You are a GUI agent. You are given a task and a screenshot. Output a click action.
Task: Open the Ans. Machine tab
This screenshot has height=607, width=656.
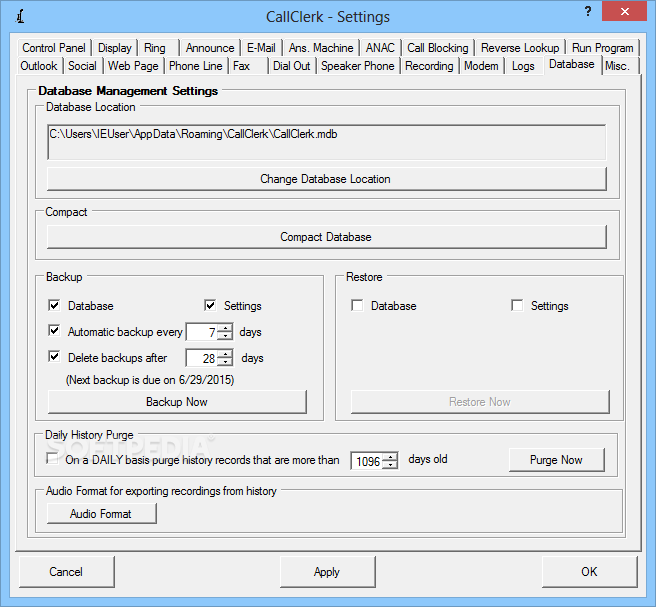321,48
